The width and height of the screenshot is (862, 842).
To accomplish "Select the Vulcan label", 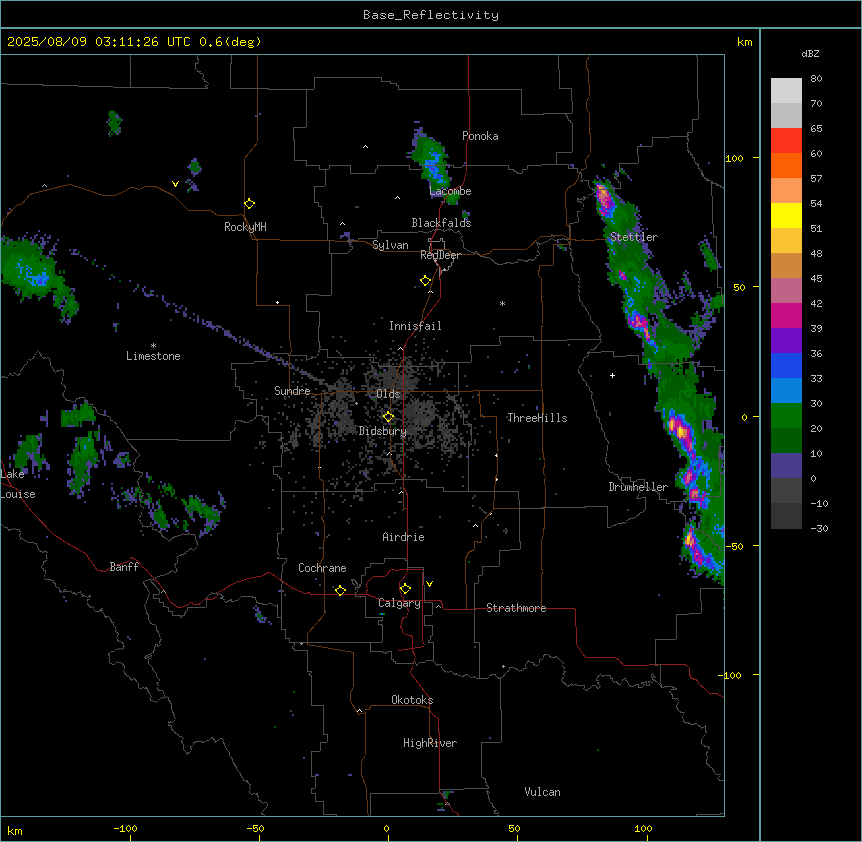I will click(x=542, y=792).
